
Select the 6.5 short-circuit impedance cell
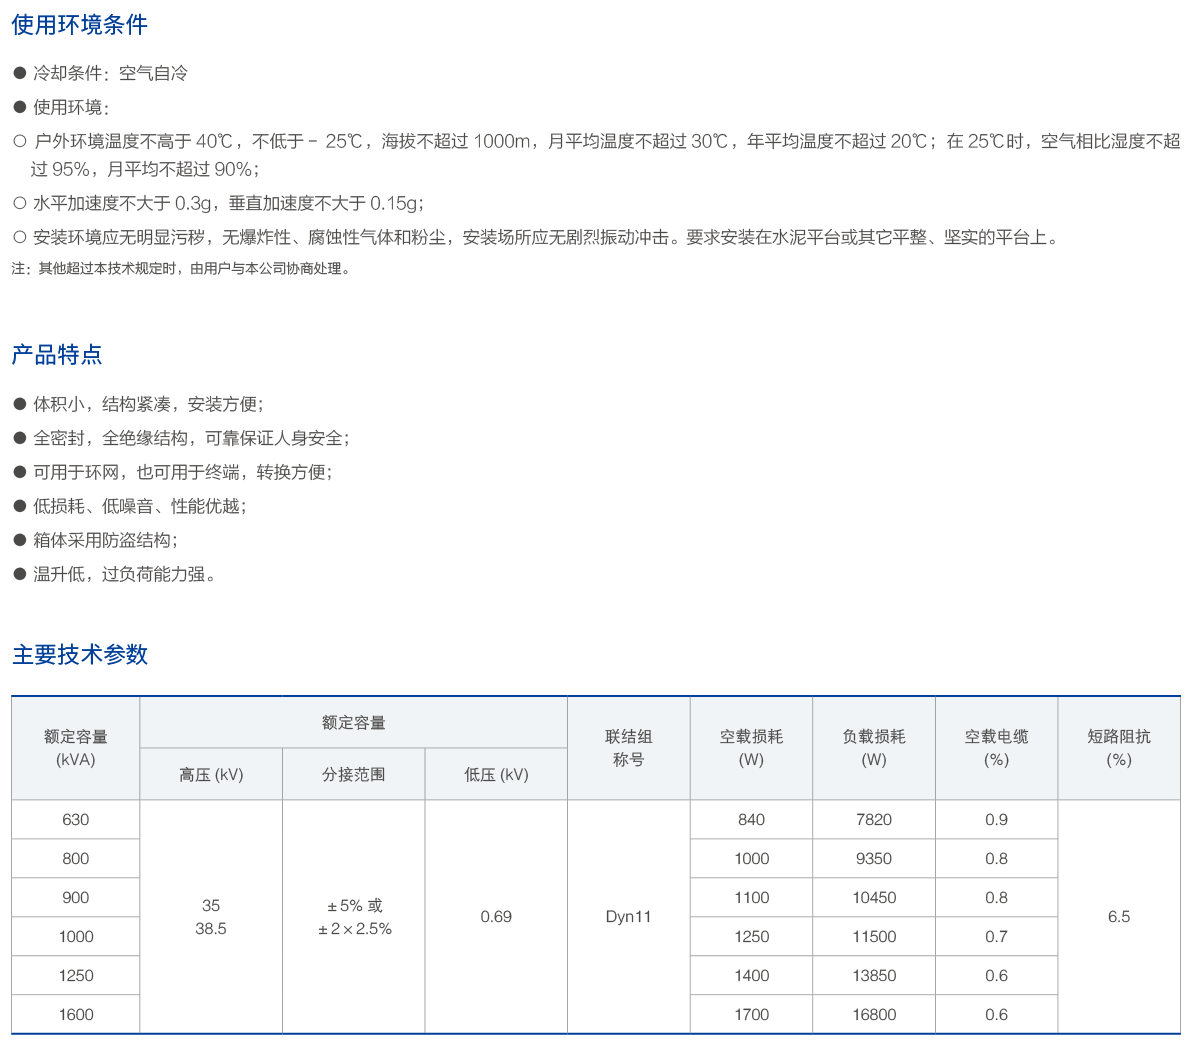[1118, 917]
